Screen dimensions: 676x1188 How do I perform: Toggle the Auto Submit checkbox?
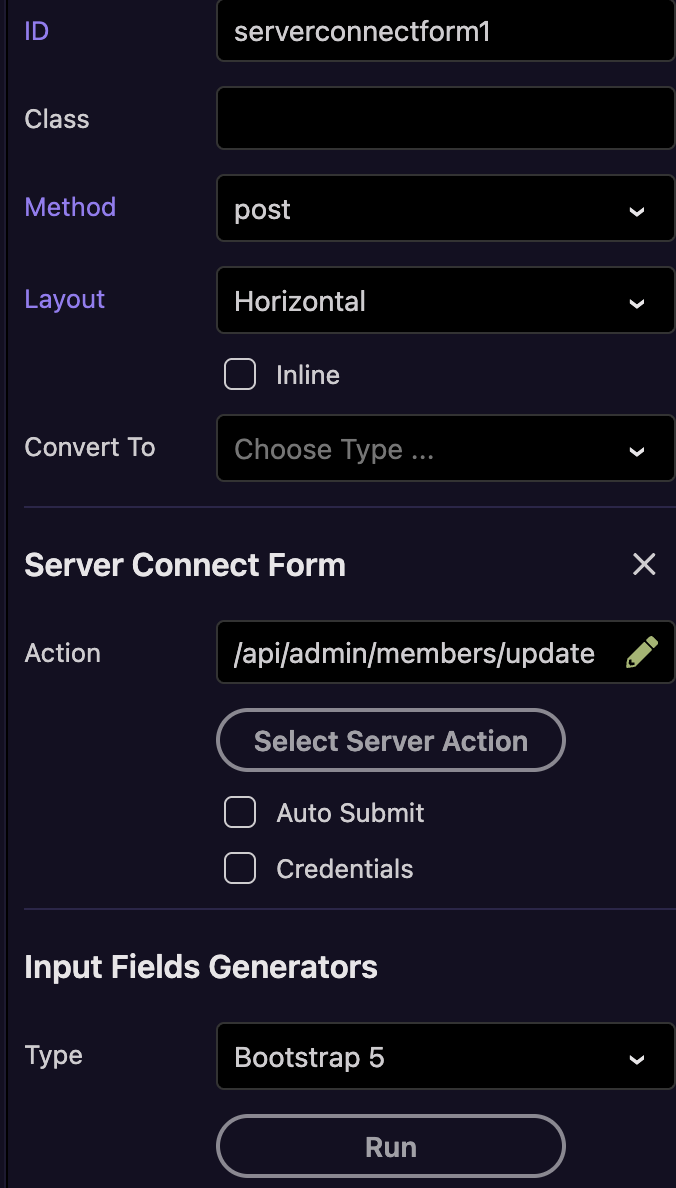coord(240,813)
